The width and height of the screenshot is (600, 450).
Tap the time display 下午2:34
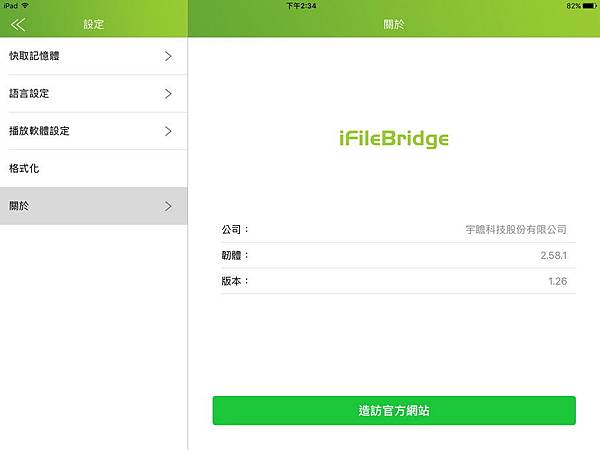(x=302, y=6)
